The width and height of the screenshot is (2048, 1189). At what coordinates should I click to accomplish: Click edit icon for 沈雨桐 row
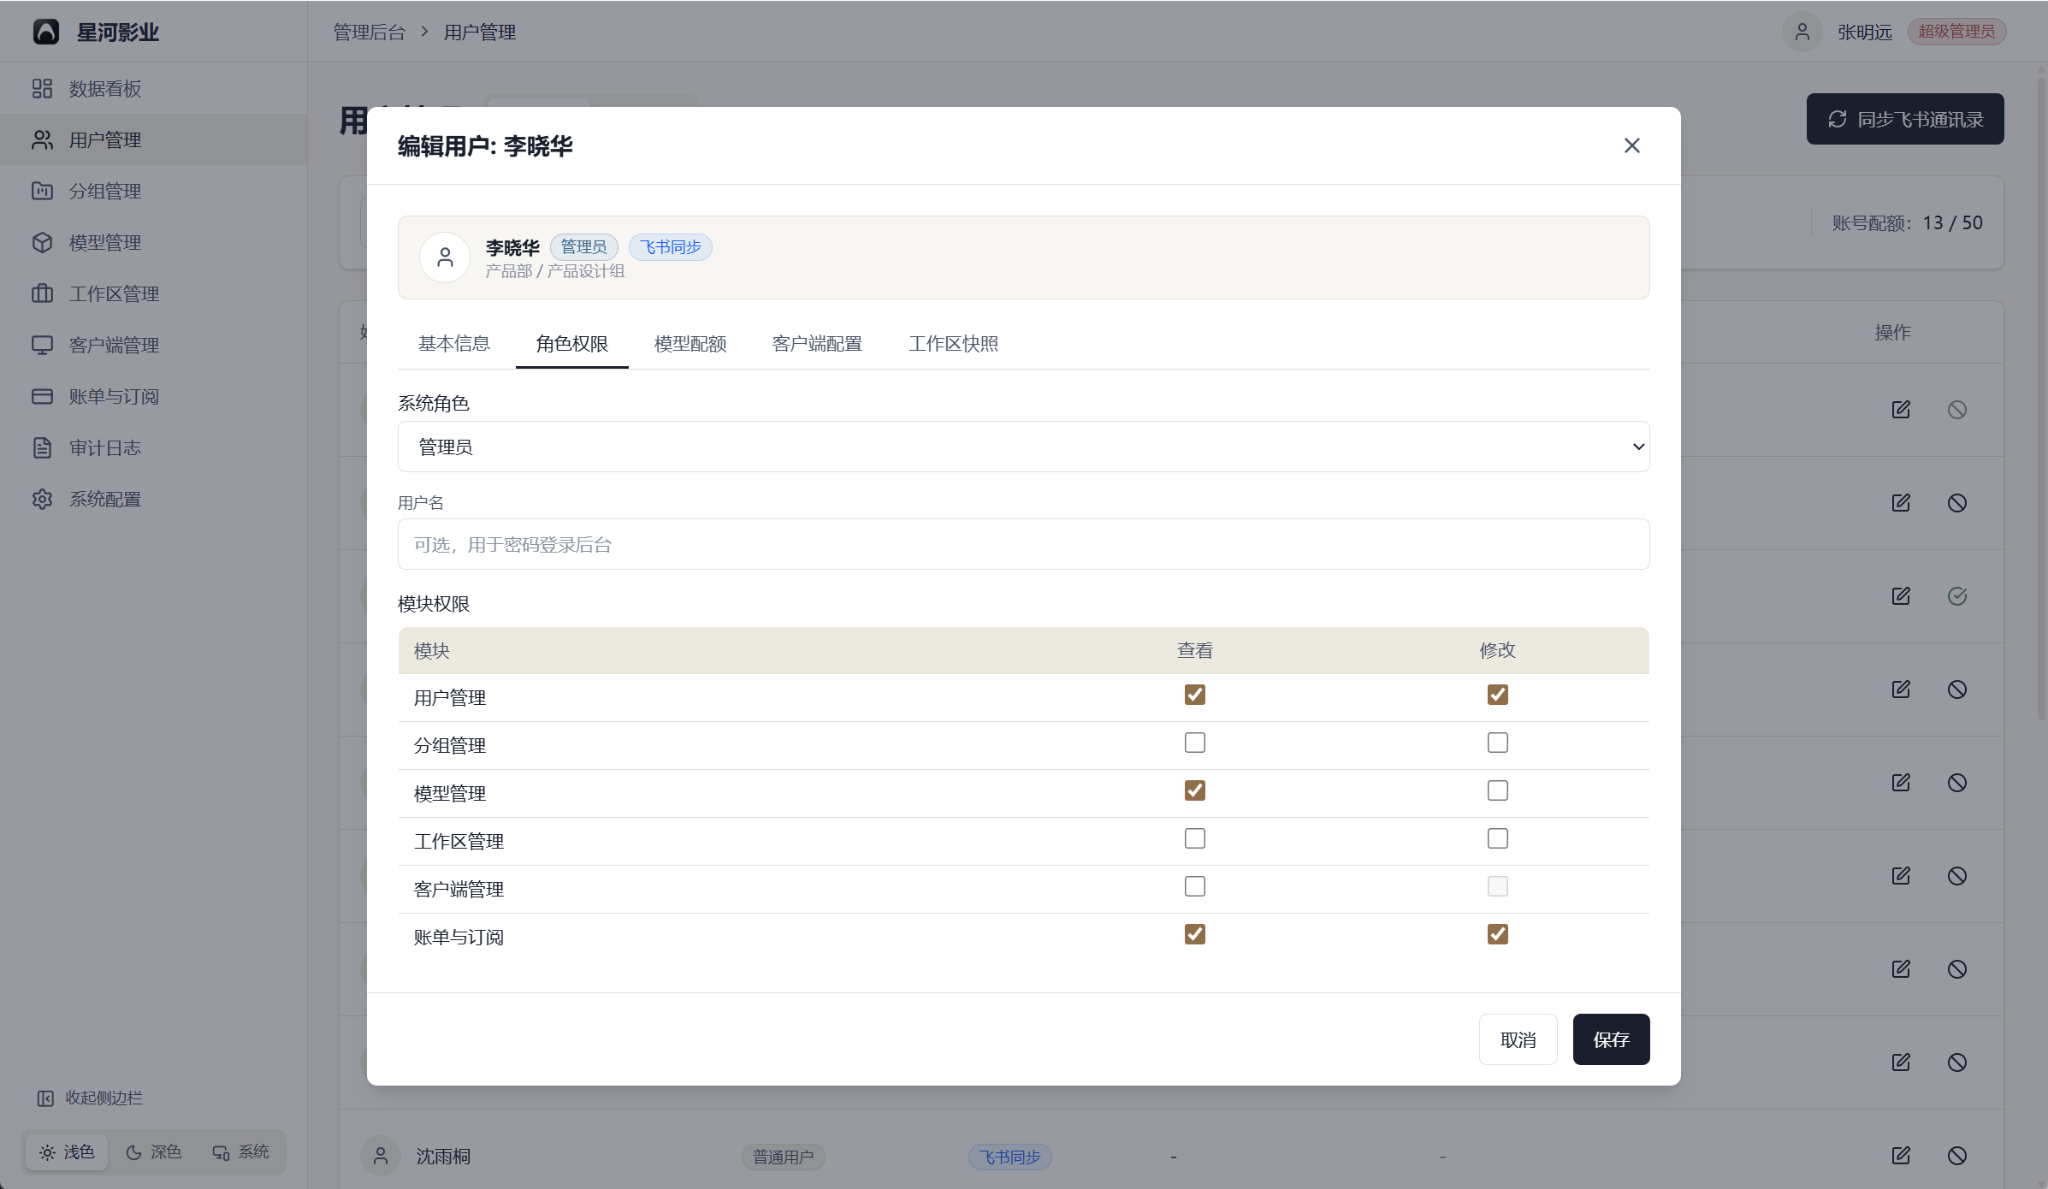(x=1901, y=1155)
